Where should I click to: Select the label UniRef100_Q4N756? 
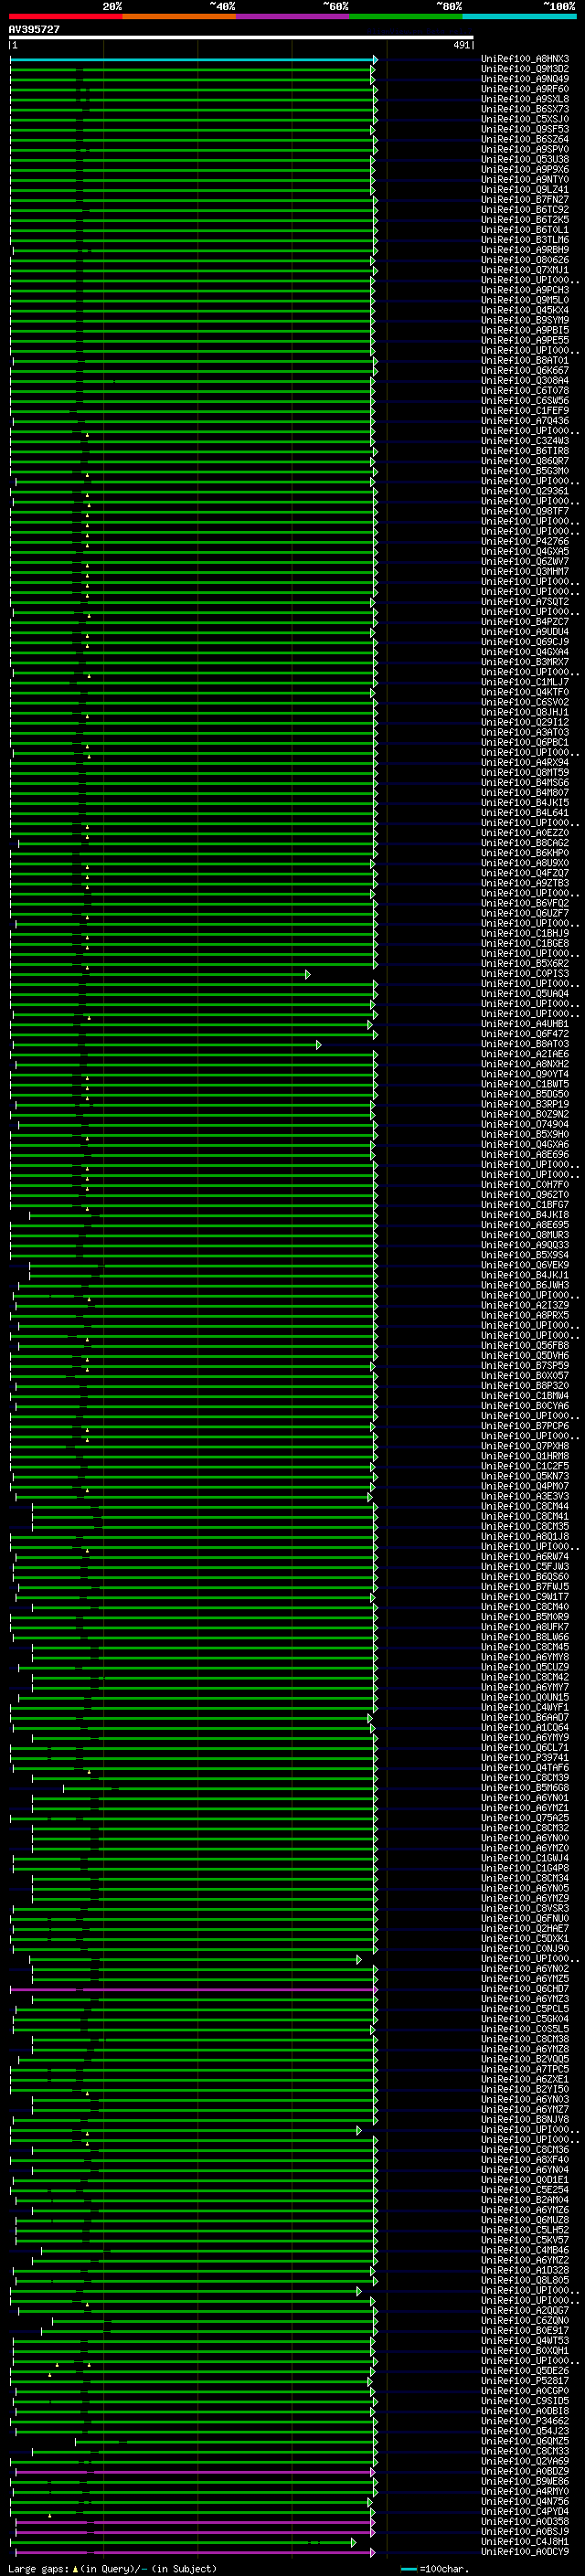525,2502
